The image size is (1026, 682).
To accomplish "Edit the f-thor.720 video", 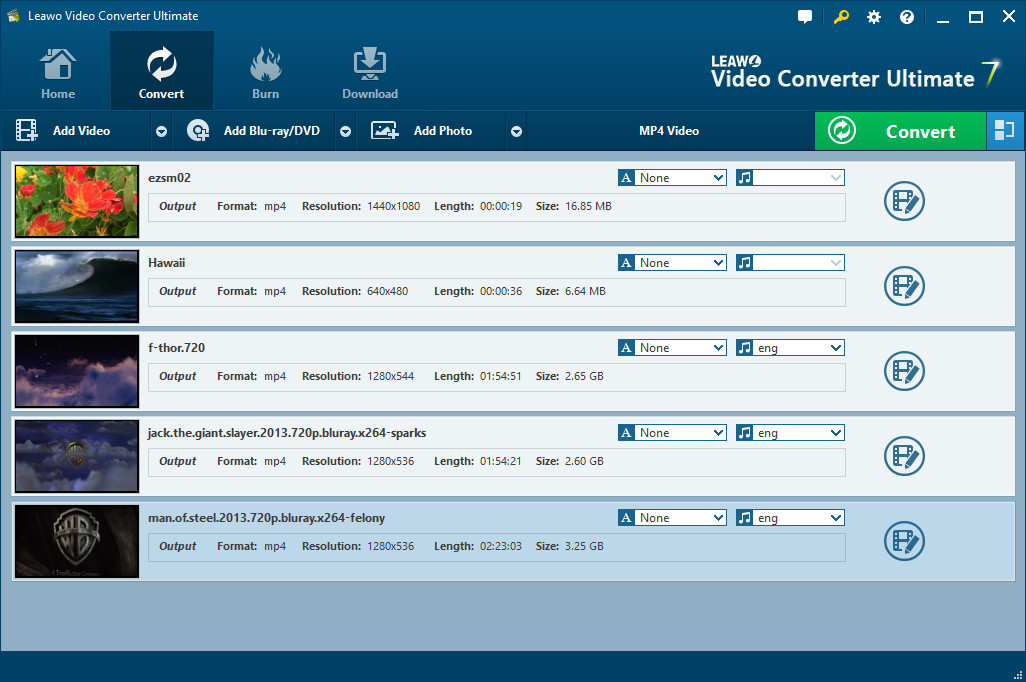I will 904,371.
